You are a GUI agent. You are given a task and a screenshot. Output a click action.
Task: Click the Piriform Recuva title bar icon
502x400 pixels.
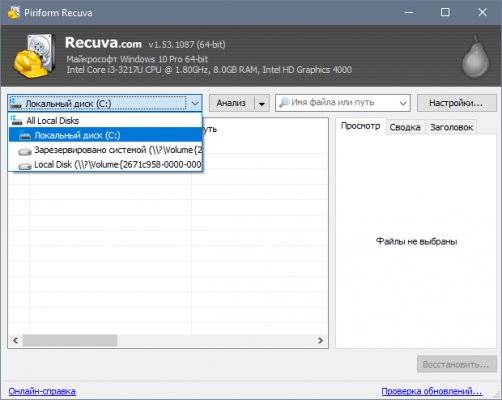[x=14, y=12]
